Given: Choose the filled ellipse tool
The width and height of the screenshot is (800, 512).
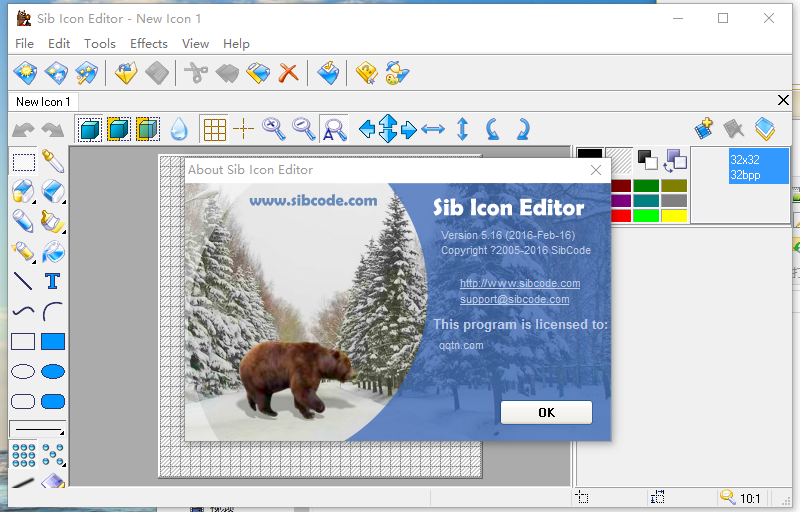Looking at the screenshot, I should [x=53, y=371].
